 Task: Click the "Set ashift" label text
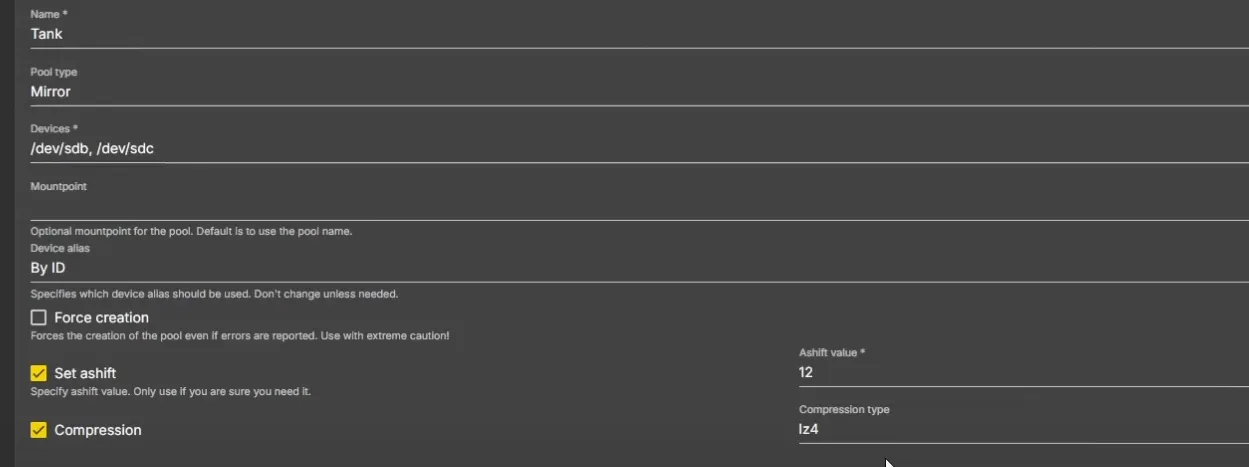click(85, 374)
